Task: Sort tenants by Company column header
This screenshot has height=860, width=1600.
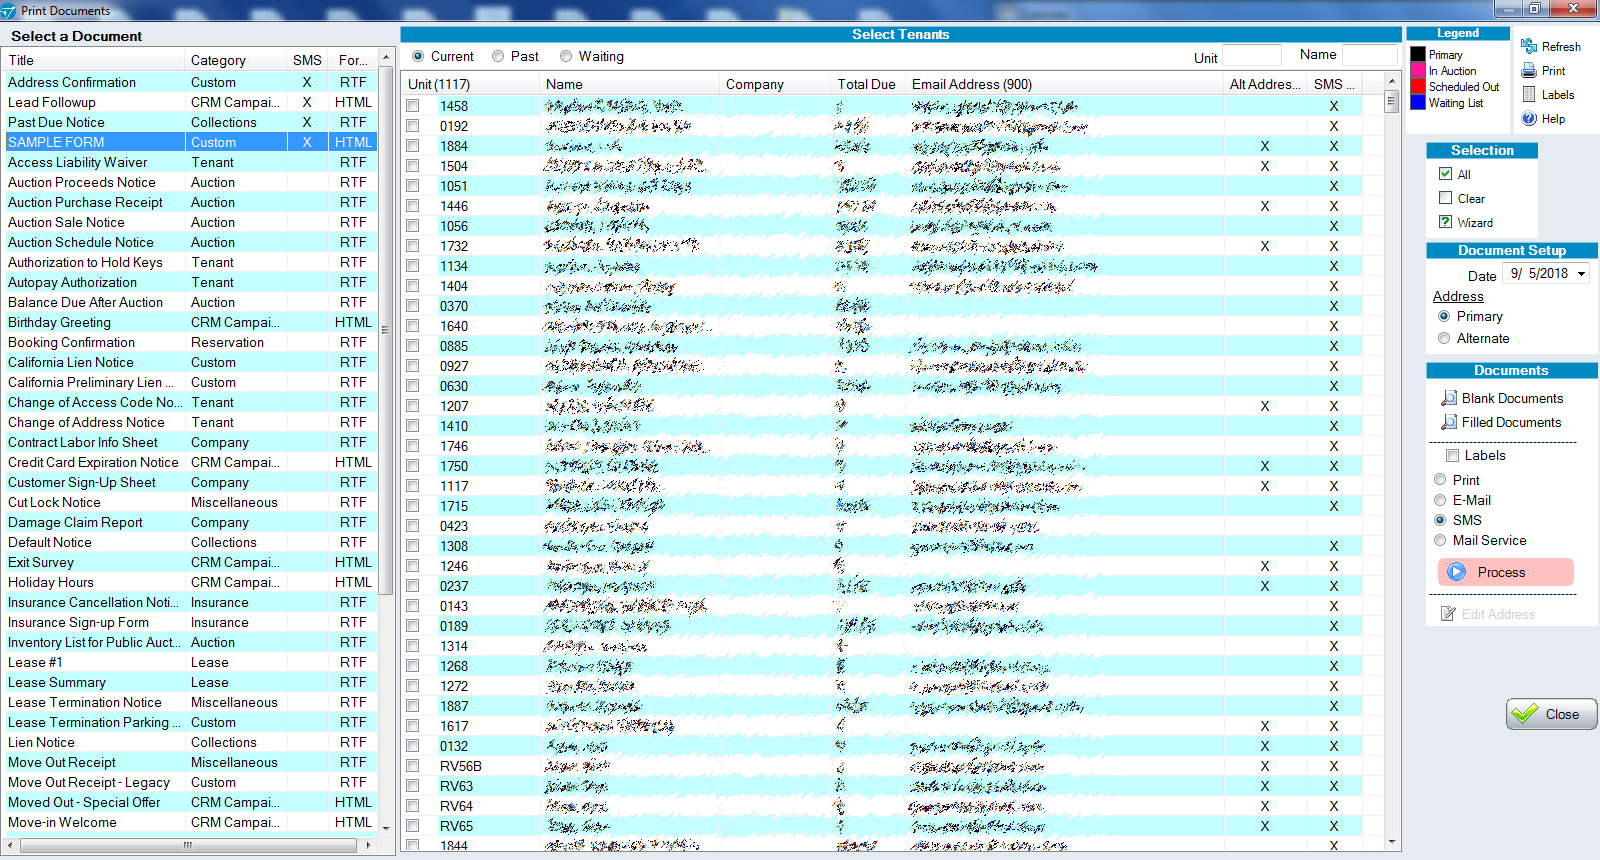Action: pyautogui.click(x=776, y=84)
